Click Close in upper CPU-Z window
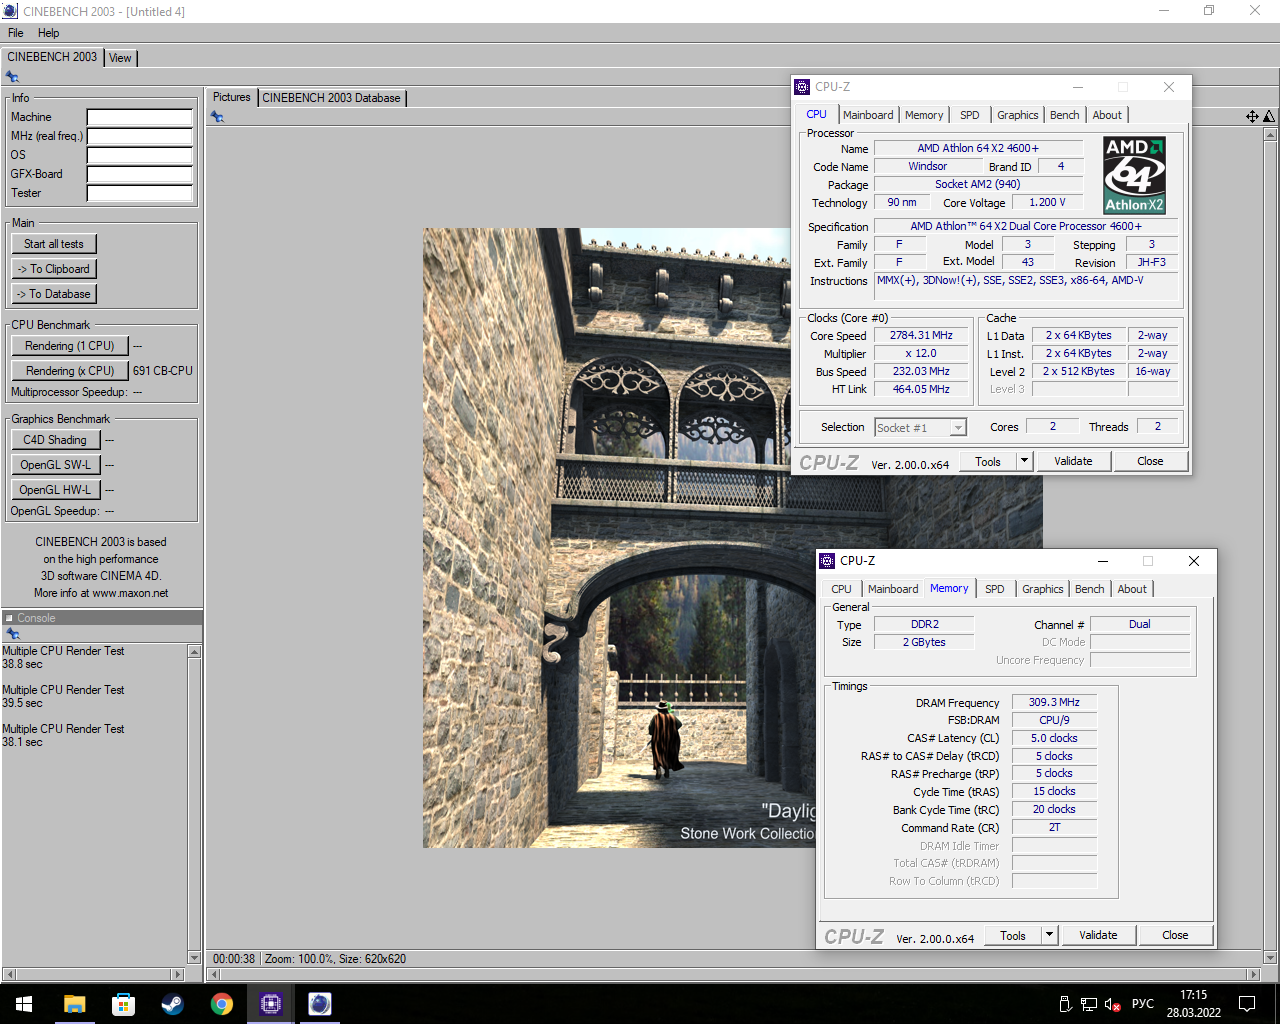Image resolution: width=1280 pixels, height=1024 pixels. (1150, 461)
